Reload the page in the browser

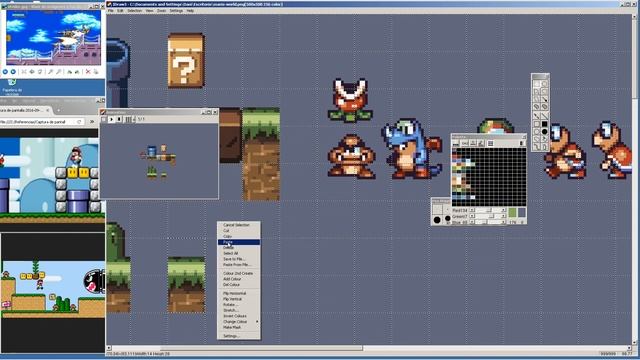point(79,122)
